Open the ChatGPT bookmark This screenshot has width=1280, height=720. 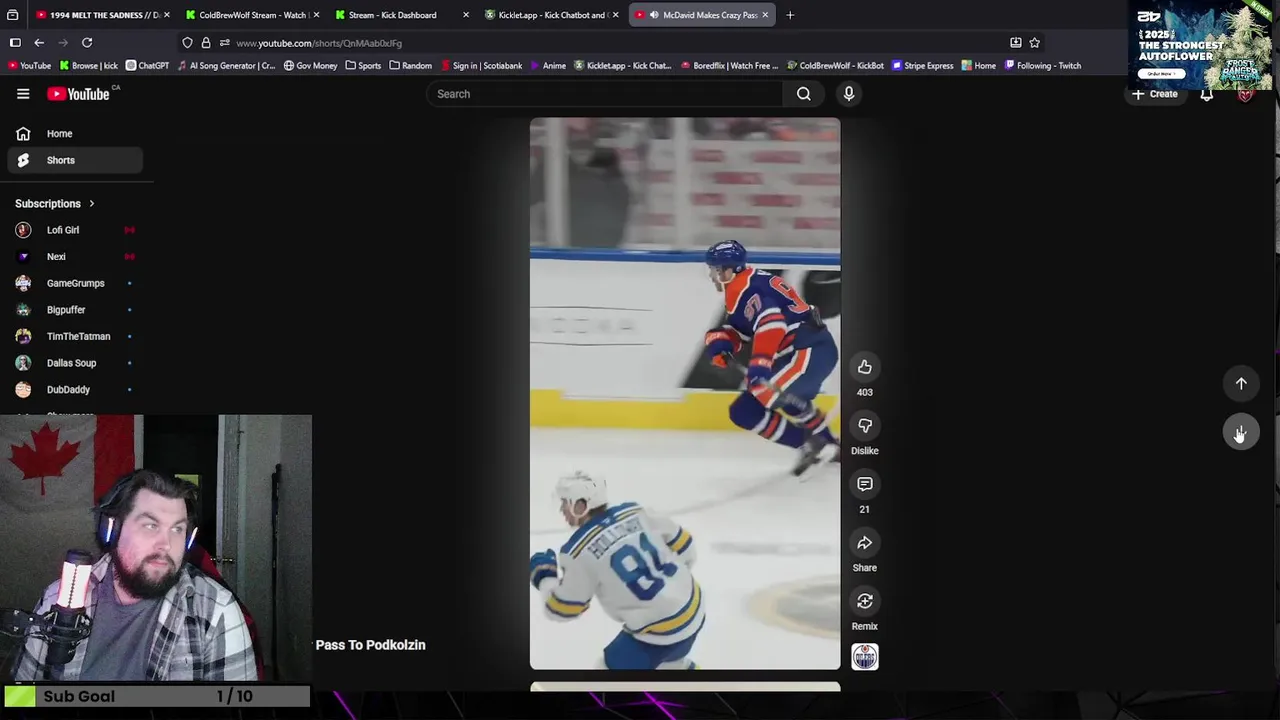pos(147,66)
